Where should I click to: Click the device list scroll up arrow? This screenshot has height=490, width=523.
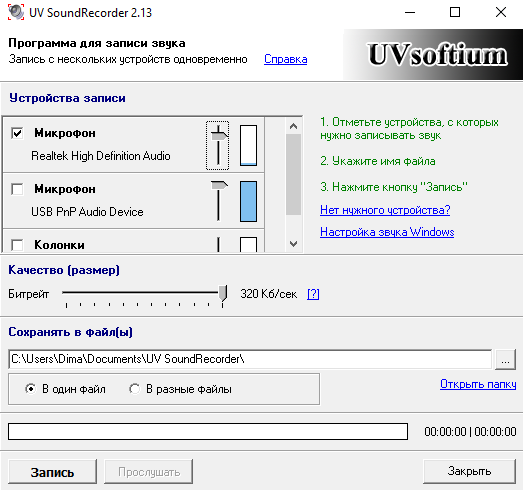294,126
